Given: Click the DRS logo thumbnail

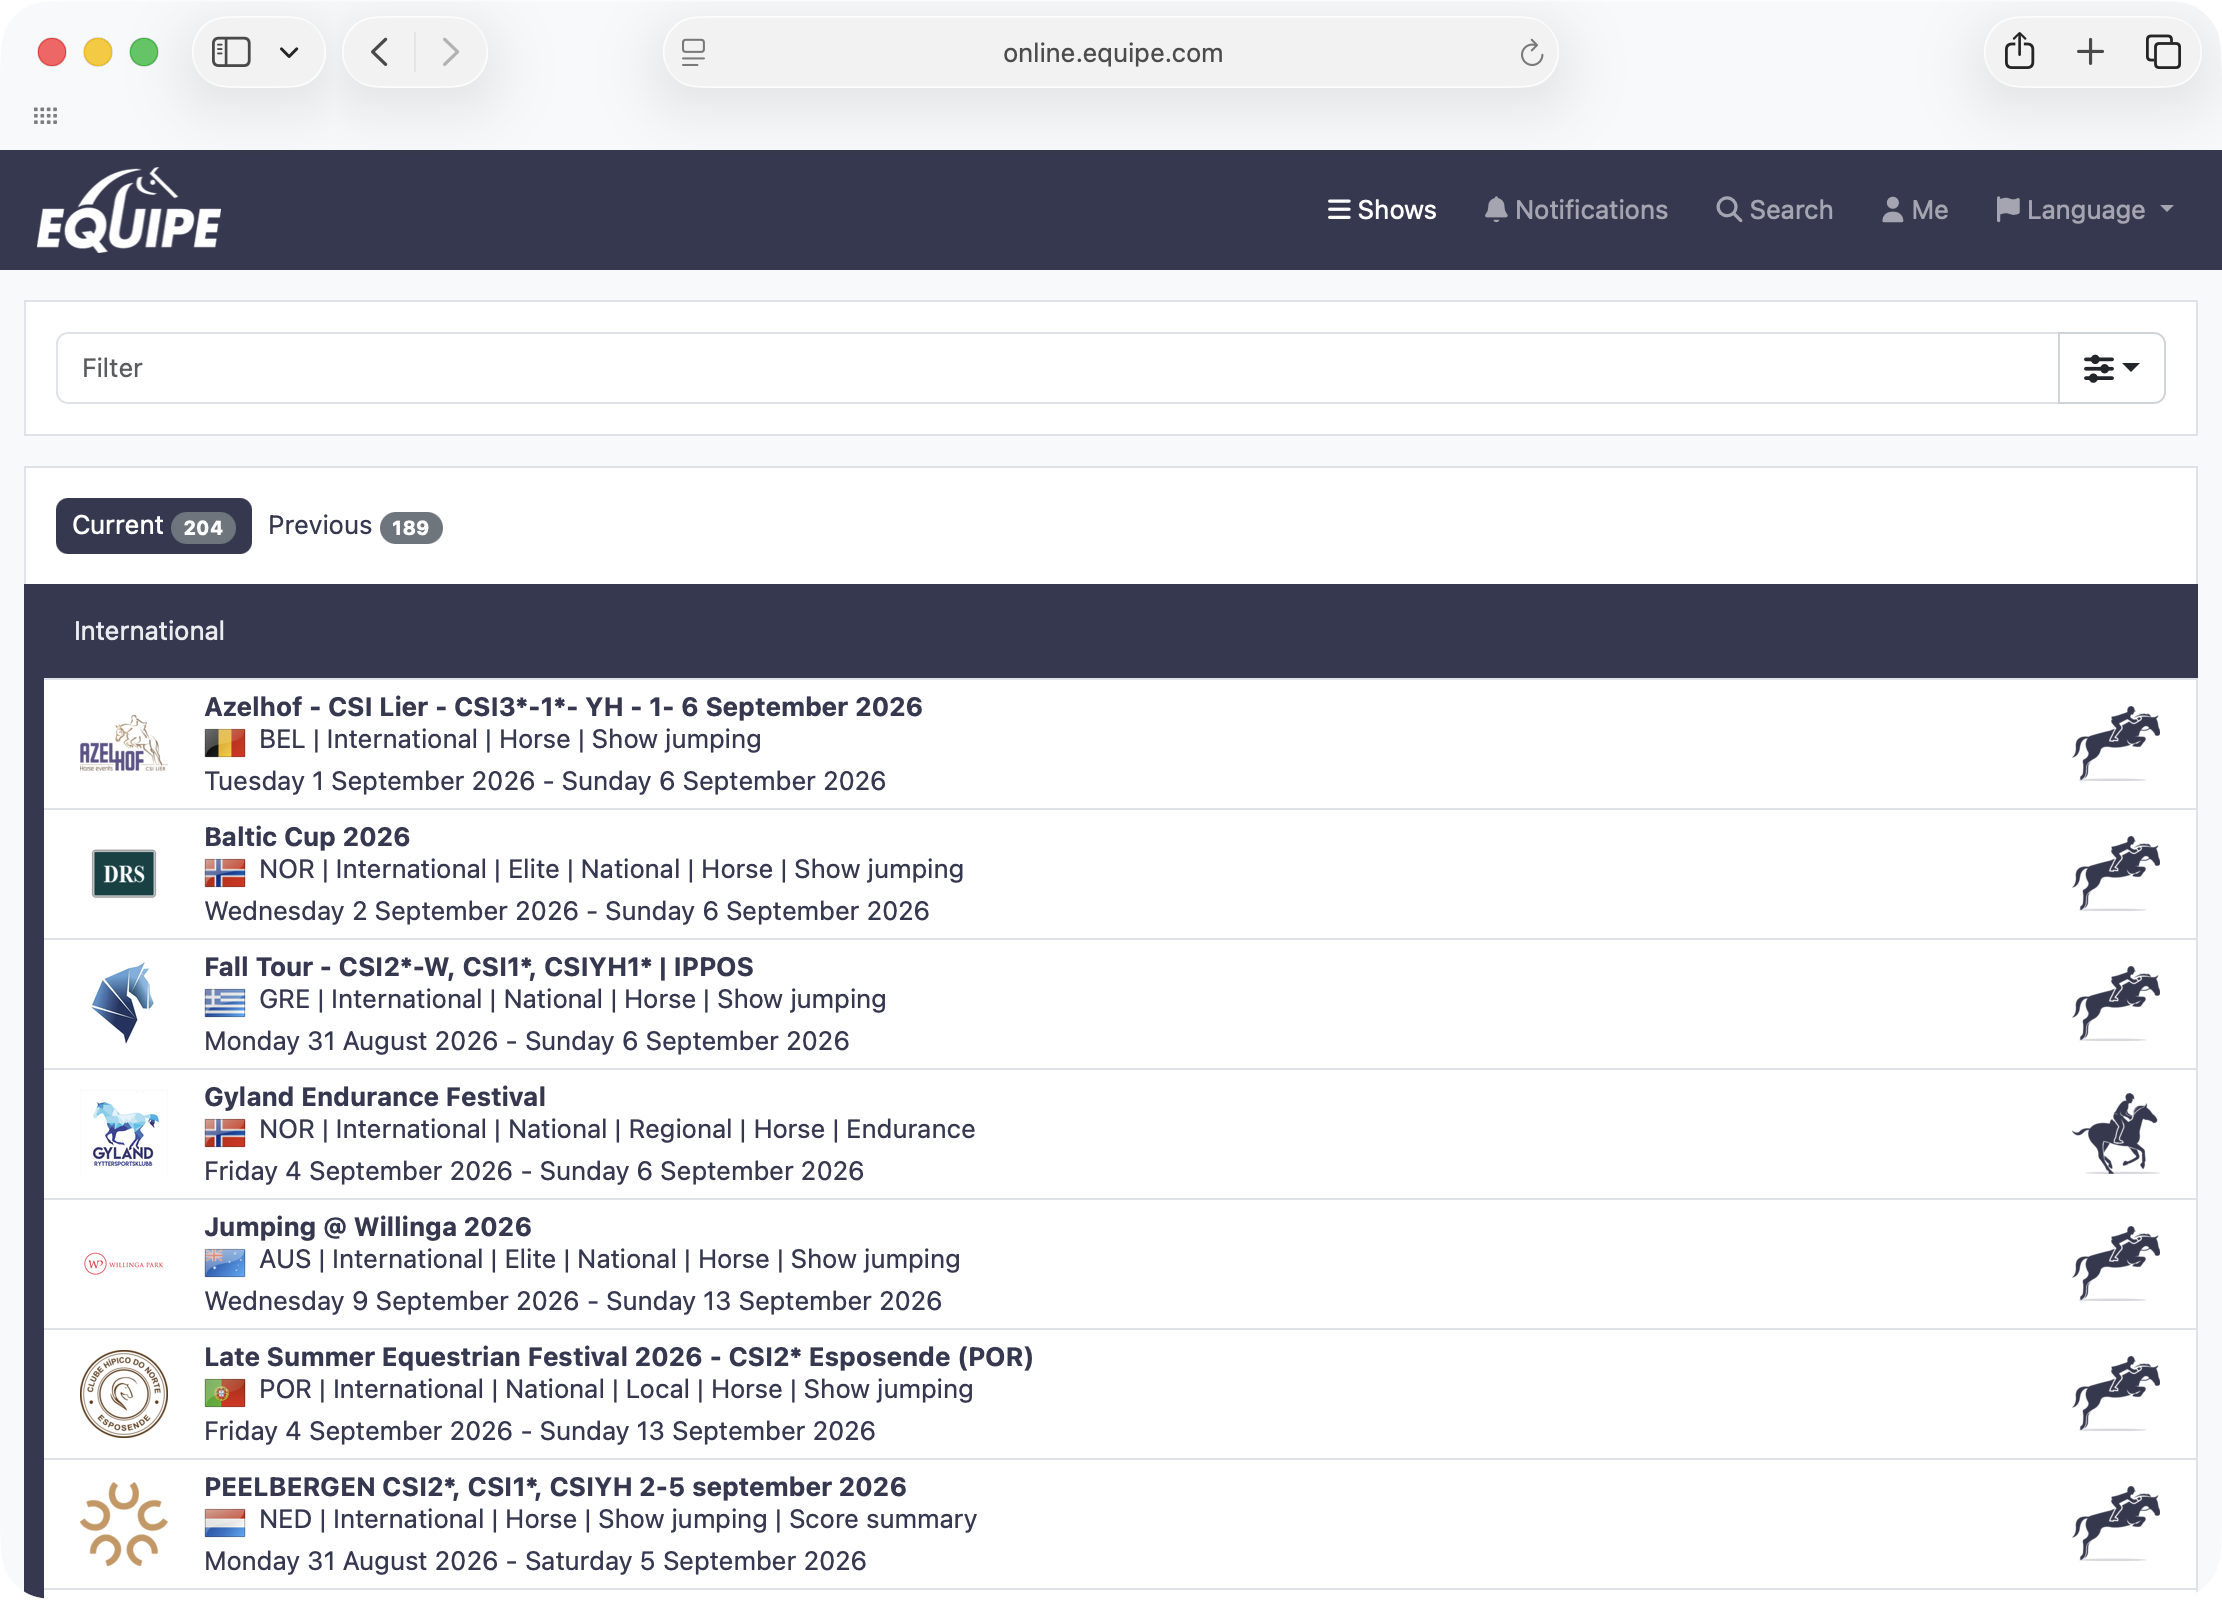Looking at the screenshot, I should 124,874.
